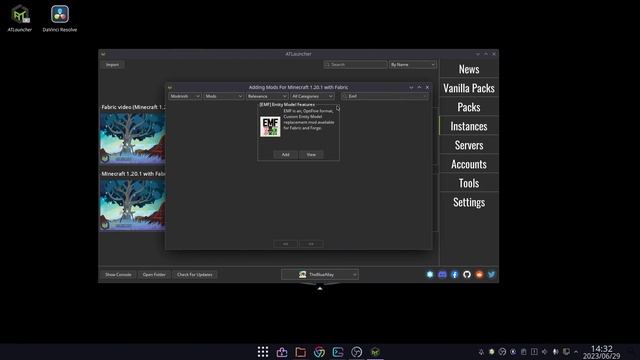Switch to the Tools tab
This screenshot has width=640, height=360.
point(469,183)
